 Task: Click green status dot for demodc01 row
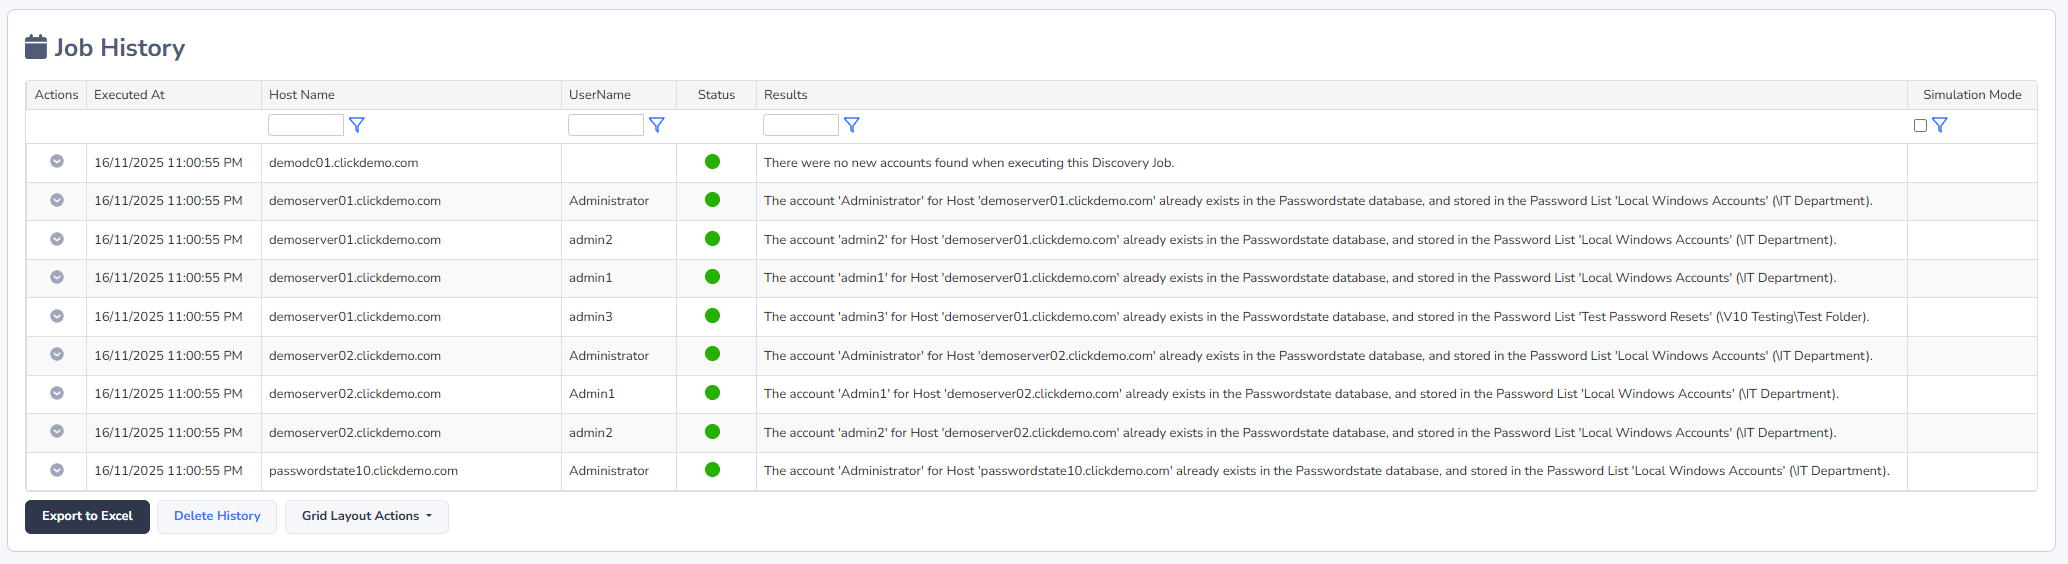point(713,162)
